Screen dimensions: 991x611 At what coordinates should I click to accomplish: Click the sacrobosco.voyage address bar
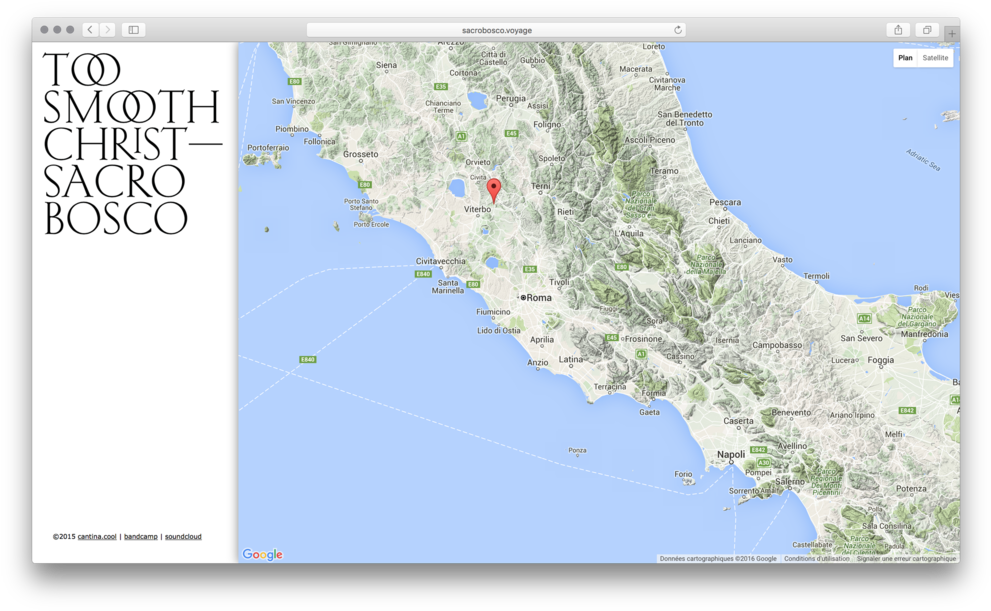(x=495, y=30)
